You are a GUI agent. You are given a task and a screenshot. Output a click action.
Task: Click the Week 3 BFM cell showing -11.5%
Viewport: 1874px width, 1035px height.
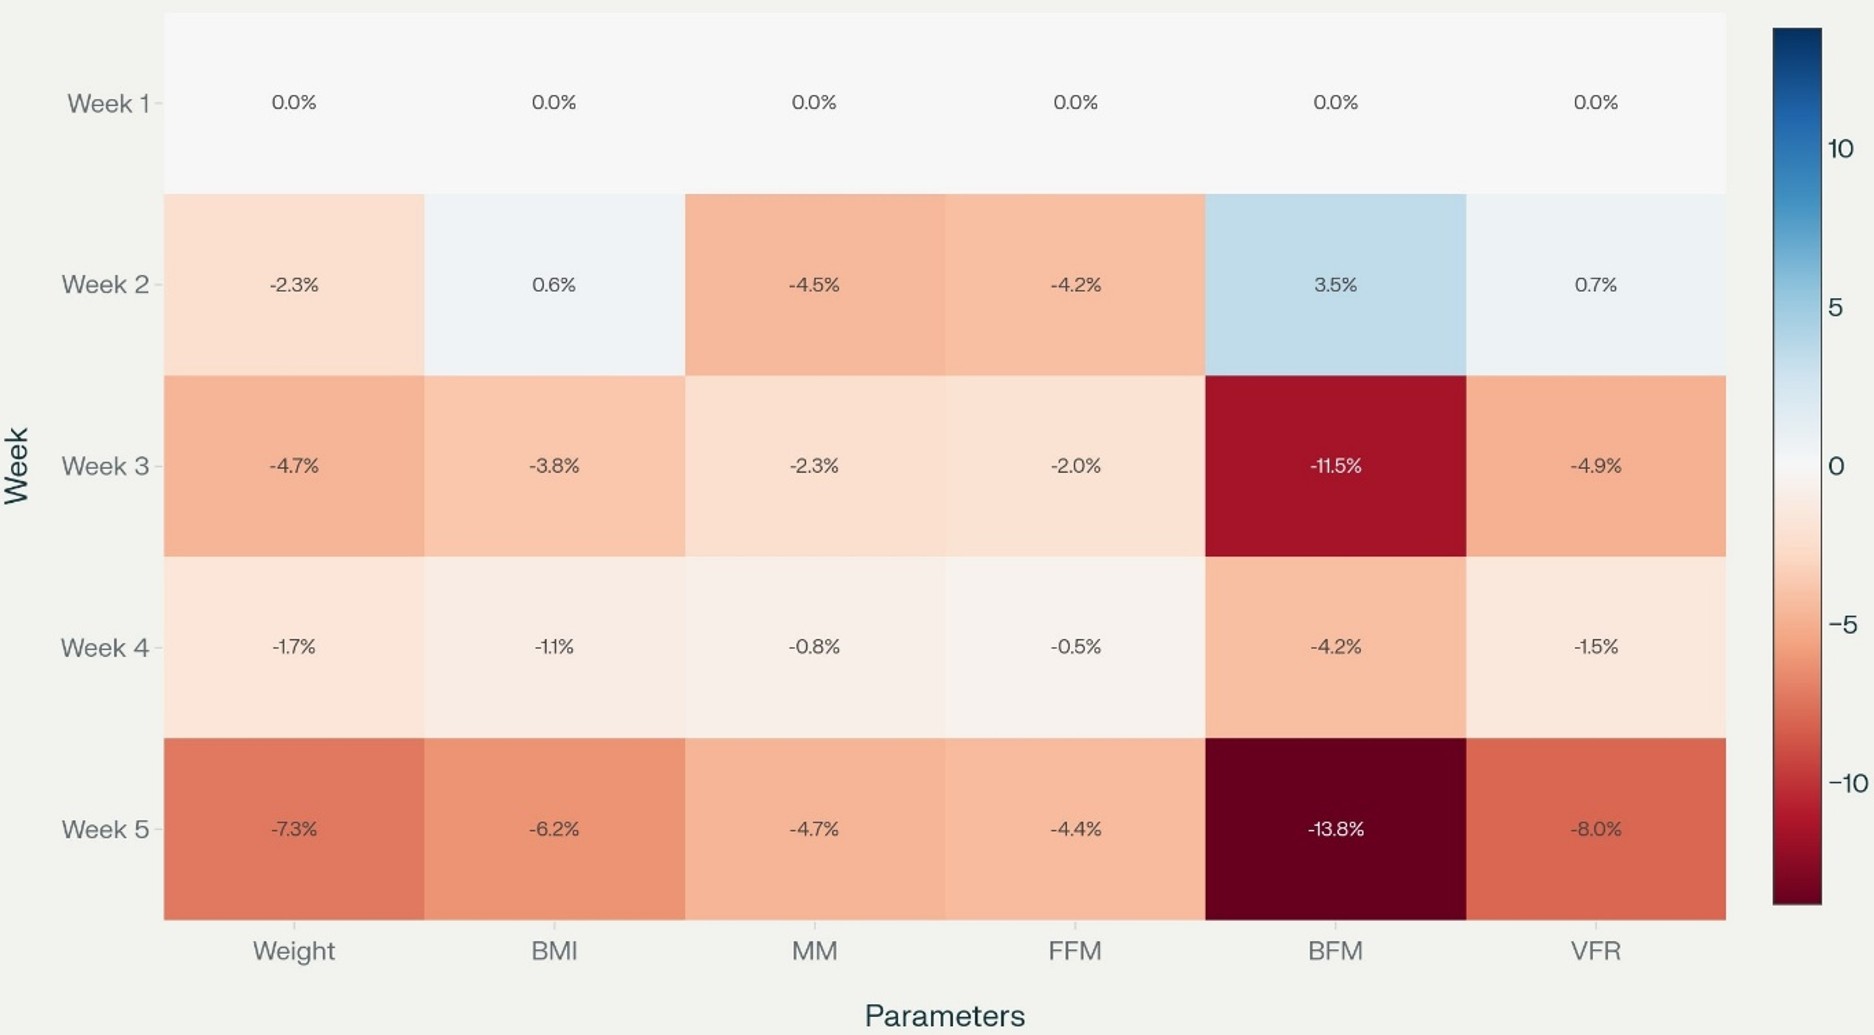tap(1335, 466)
